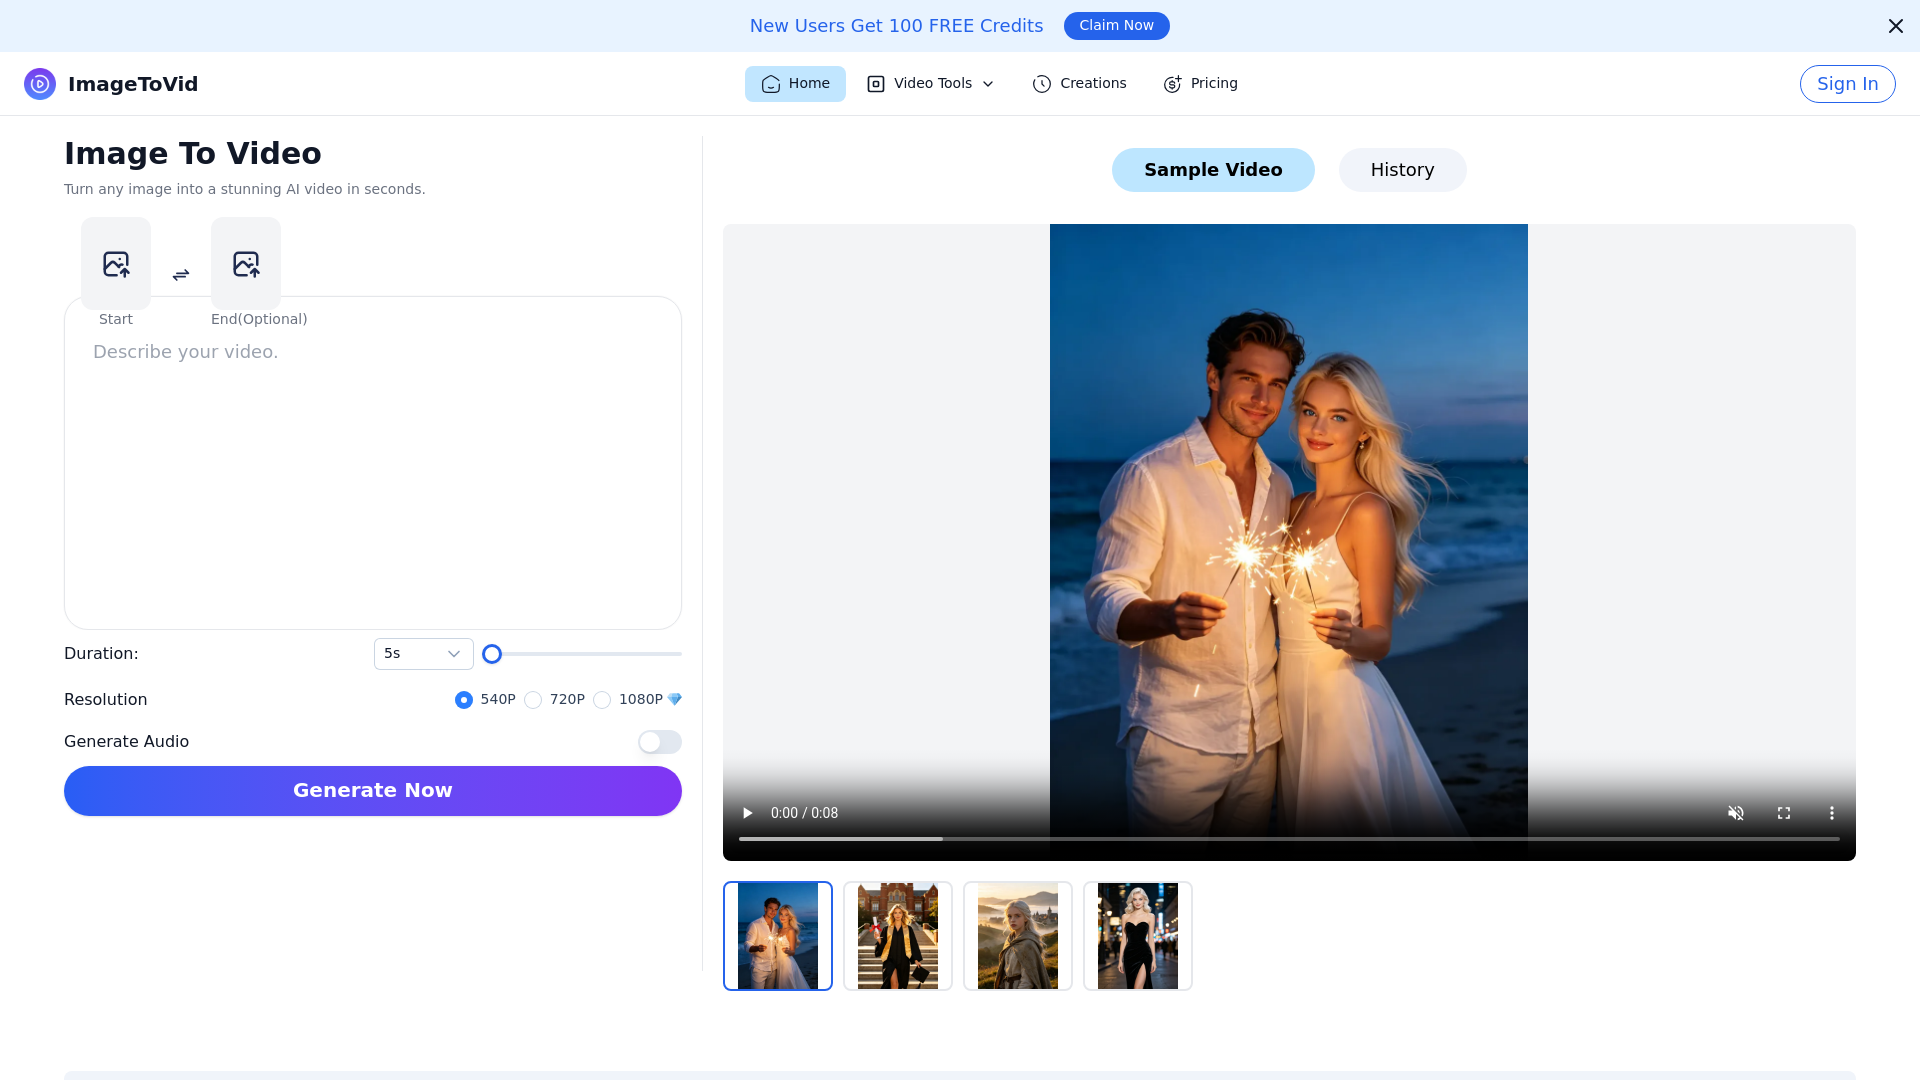This screenshot has height=1080, width=1920.
Task: Upload a Start image
Action: point(116,264)
